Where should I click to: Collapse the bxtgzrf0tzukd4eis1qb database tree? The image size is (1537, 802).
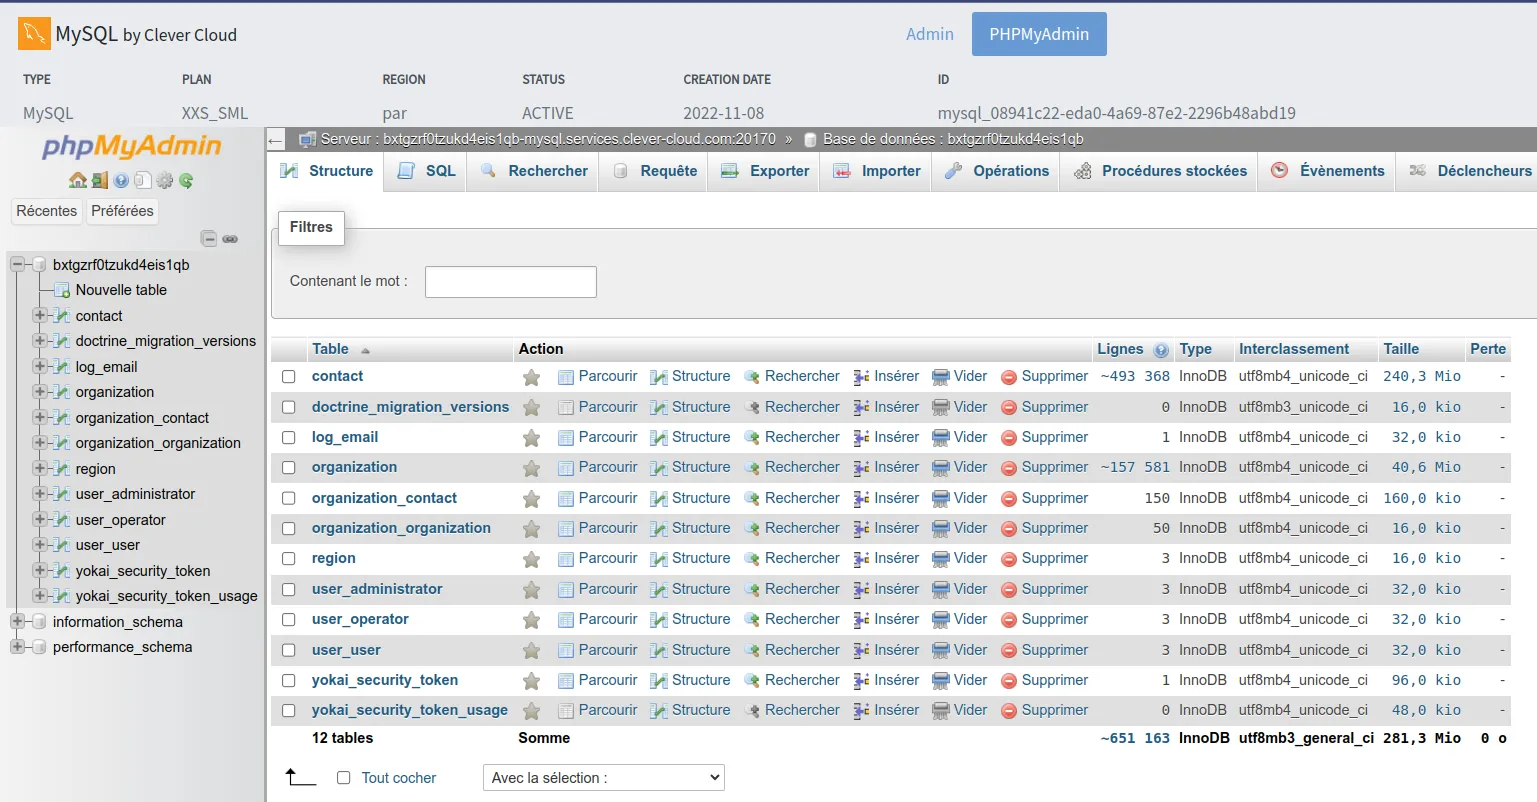pos(16,264)
